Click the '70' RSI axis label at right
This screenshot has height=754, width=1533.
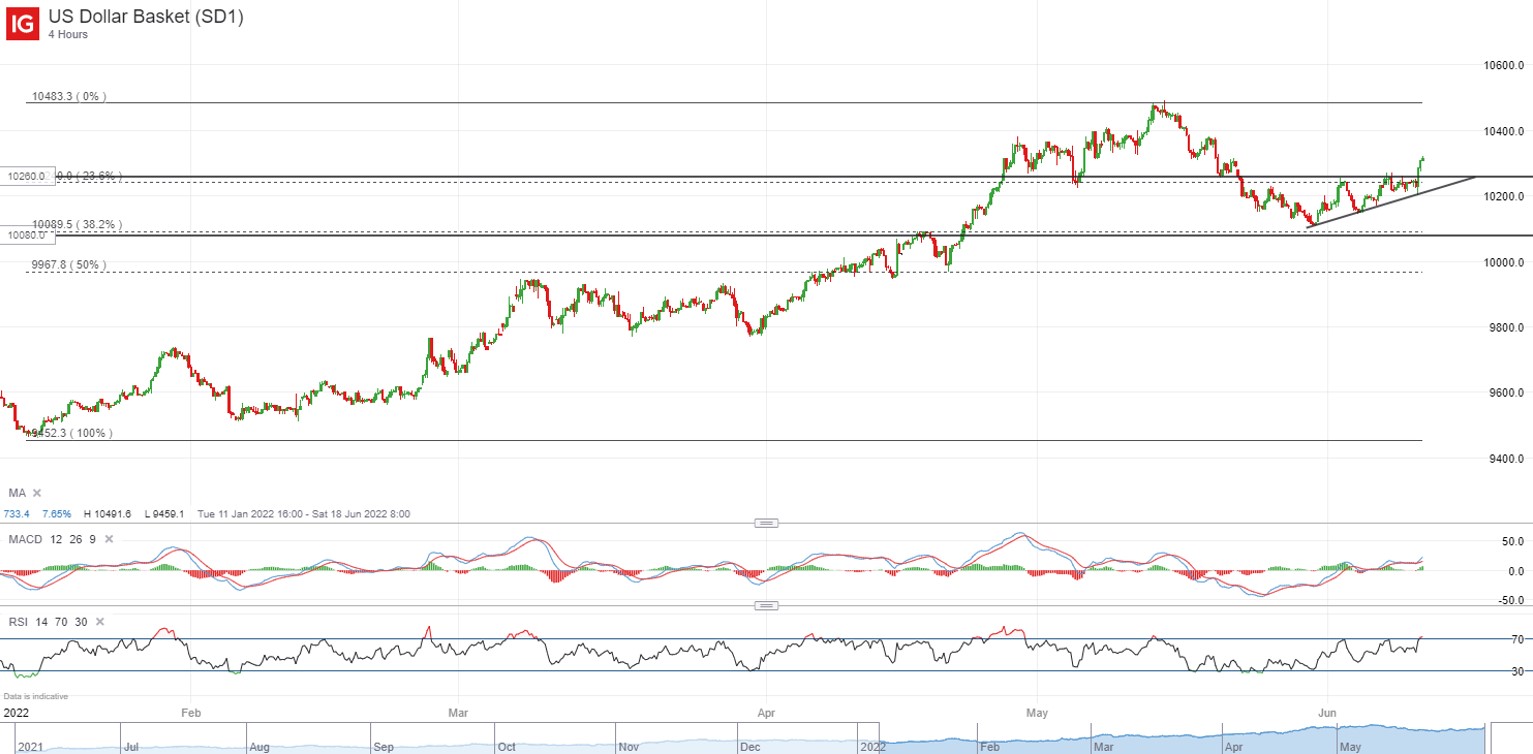coord(1517,639)
